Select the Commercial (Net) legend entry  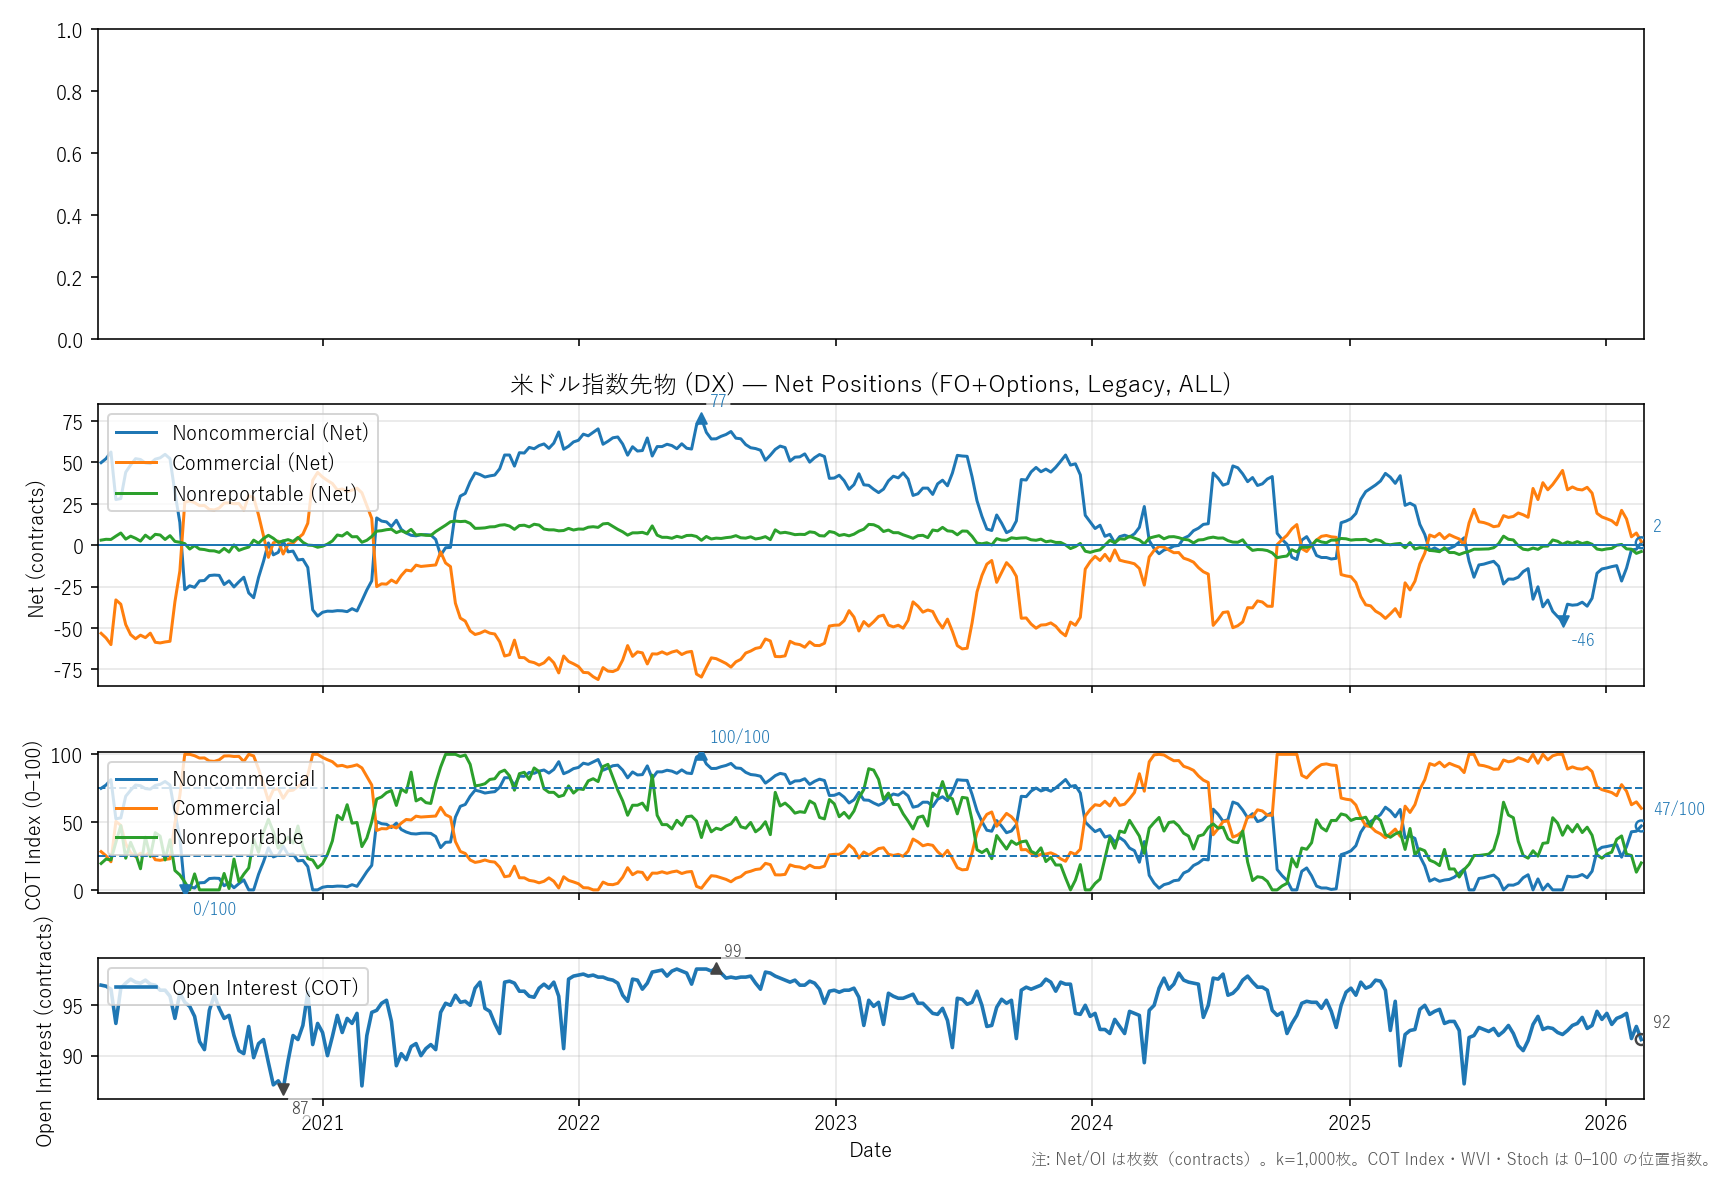tap(253, 463)
